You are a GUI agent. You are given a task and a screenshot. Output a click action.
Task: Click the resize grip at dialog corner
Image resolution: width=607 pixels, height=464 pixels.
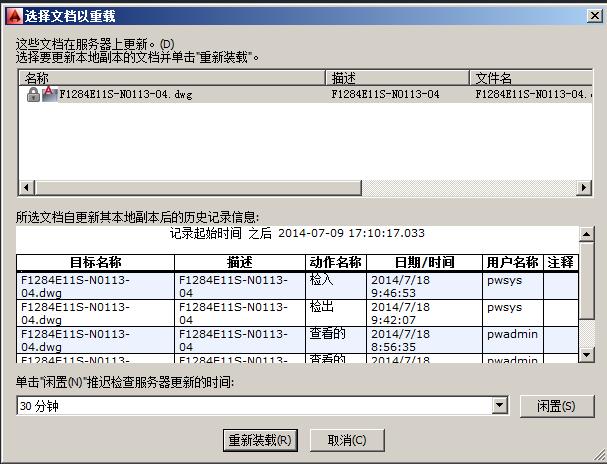[599, 456]
